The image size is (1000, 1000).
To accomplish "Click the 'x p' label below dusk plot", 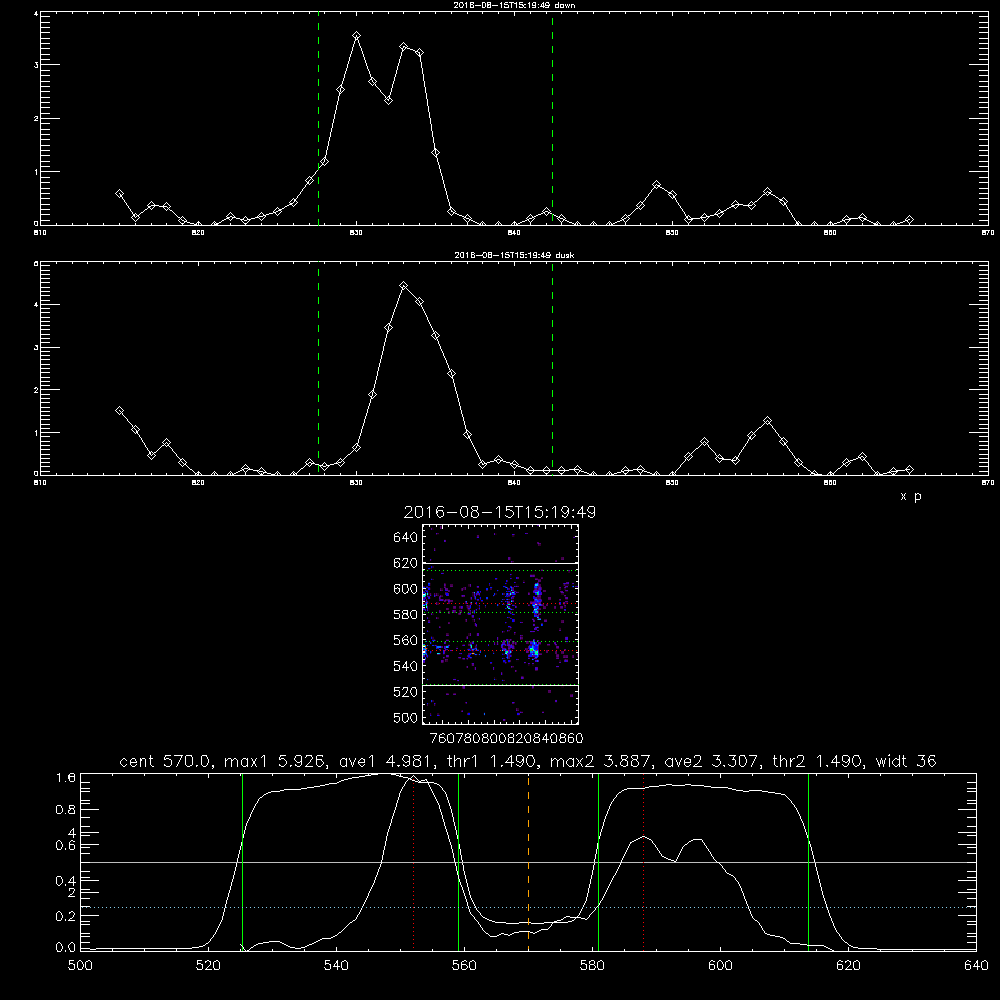I will click(x=910, y=496).
